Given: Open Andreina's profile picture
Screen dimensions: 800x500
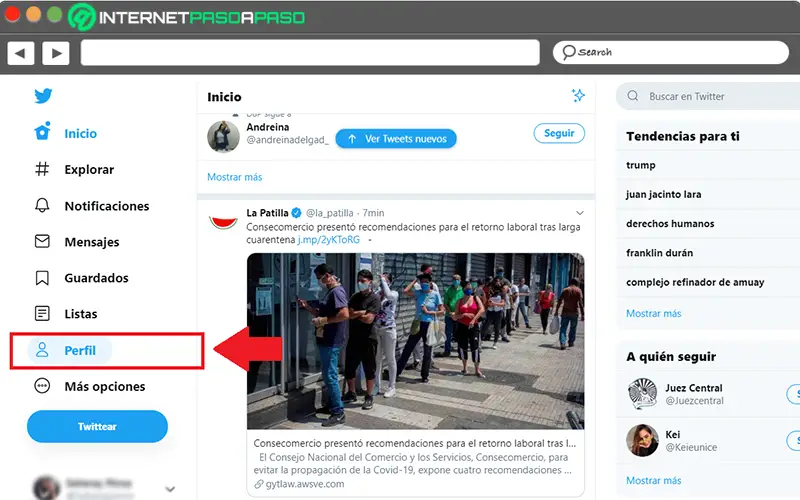Looking at the screenshot, I should pos(223,137).
